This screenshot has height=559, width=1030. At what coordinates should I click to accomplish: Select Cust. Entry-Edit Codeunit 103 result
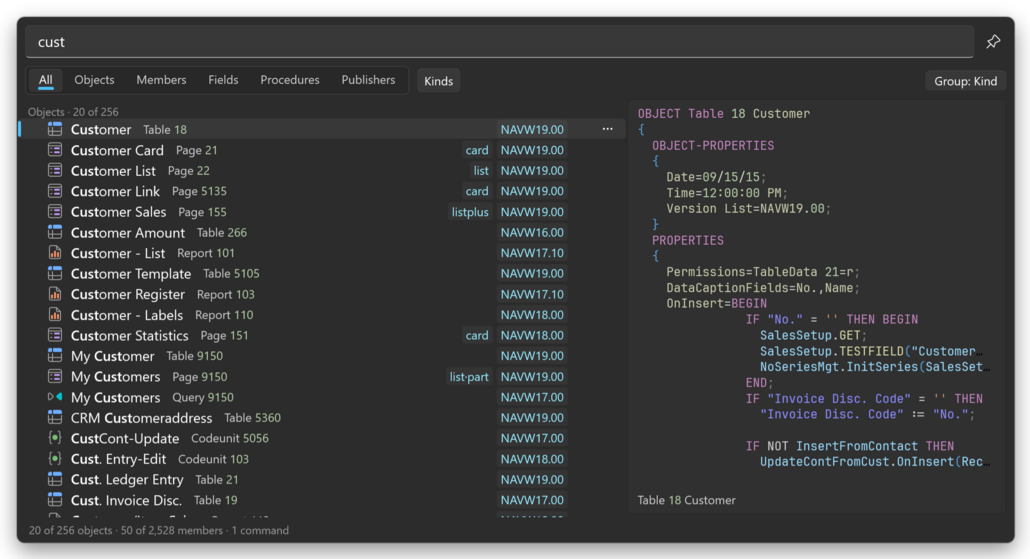point(322,458)
